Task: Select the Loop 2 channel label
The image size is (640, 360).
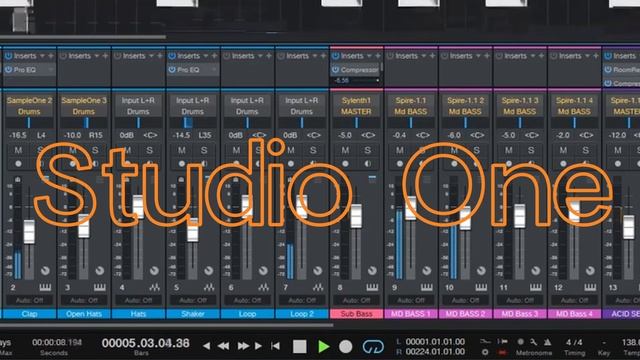Action: 302,314
